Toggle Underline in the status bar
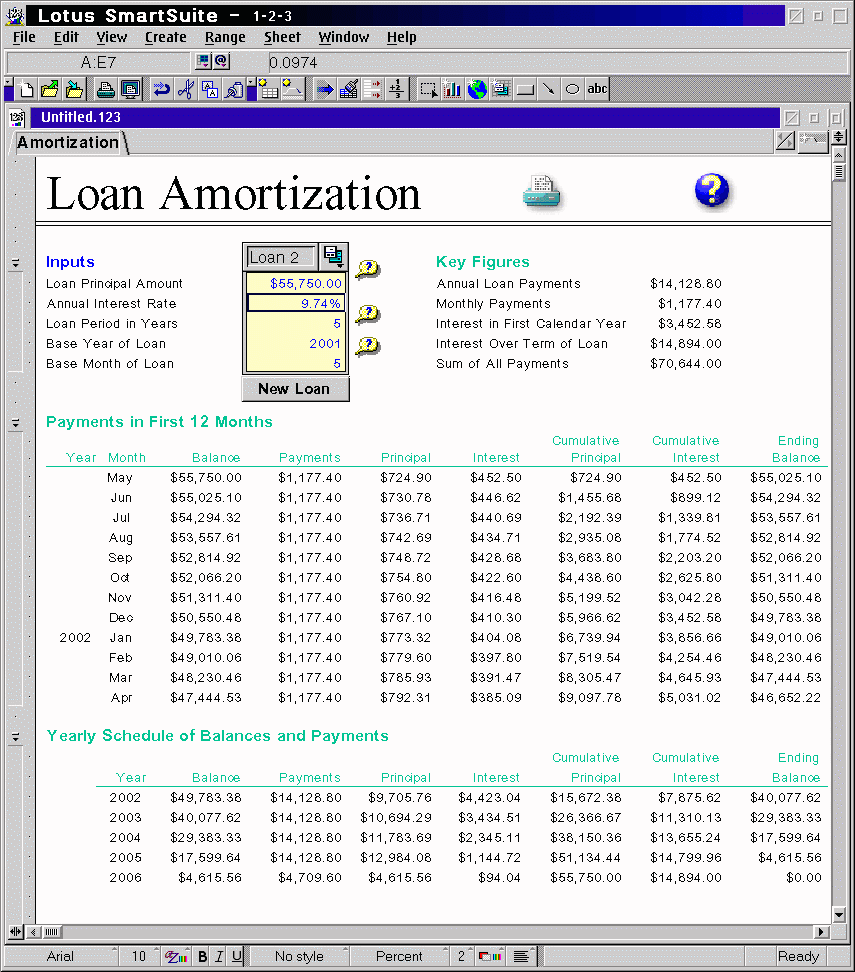 click(237, 957)
